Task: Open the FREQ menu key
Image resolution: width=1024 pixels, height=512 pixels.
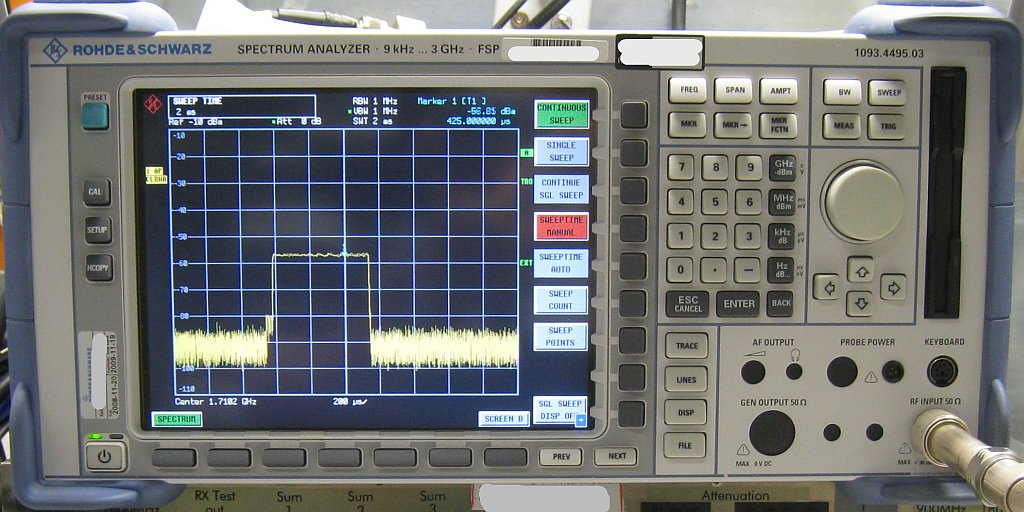Action: (688, 90)
